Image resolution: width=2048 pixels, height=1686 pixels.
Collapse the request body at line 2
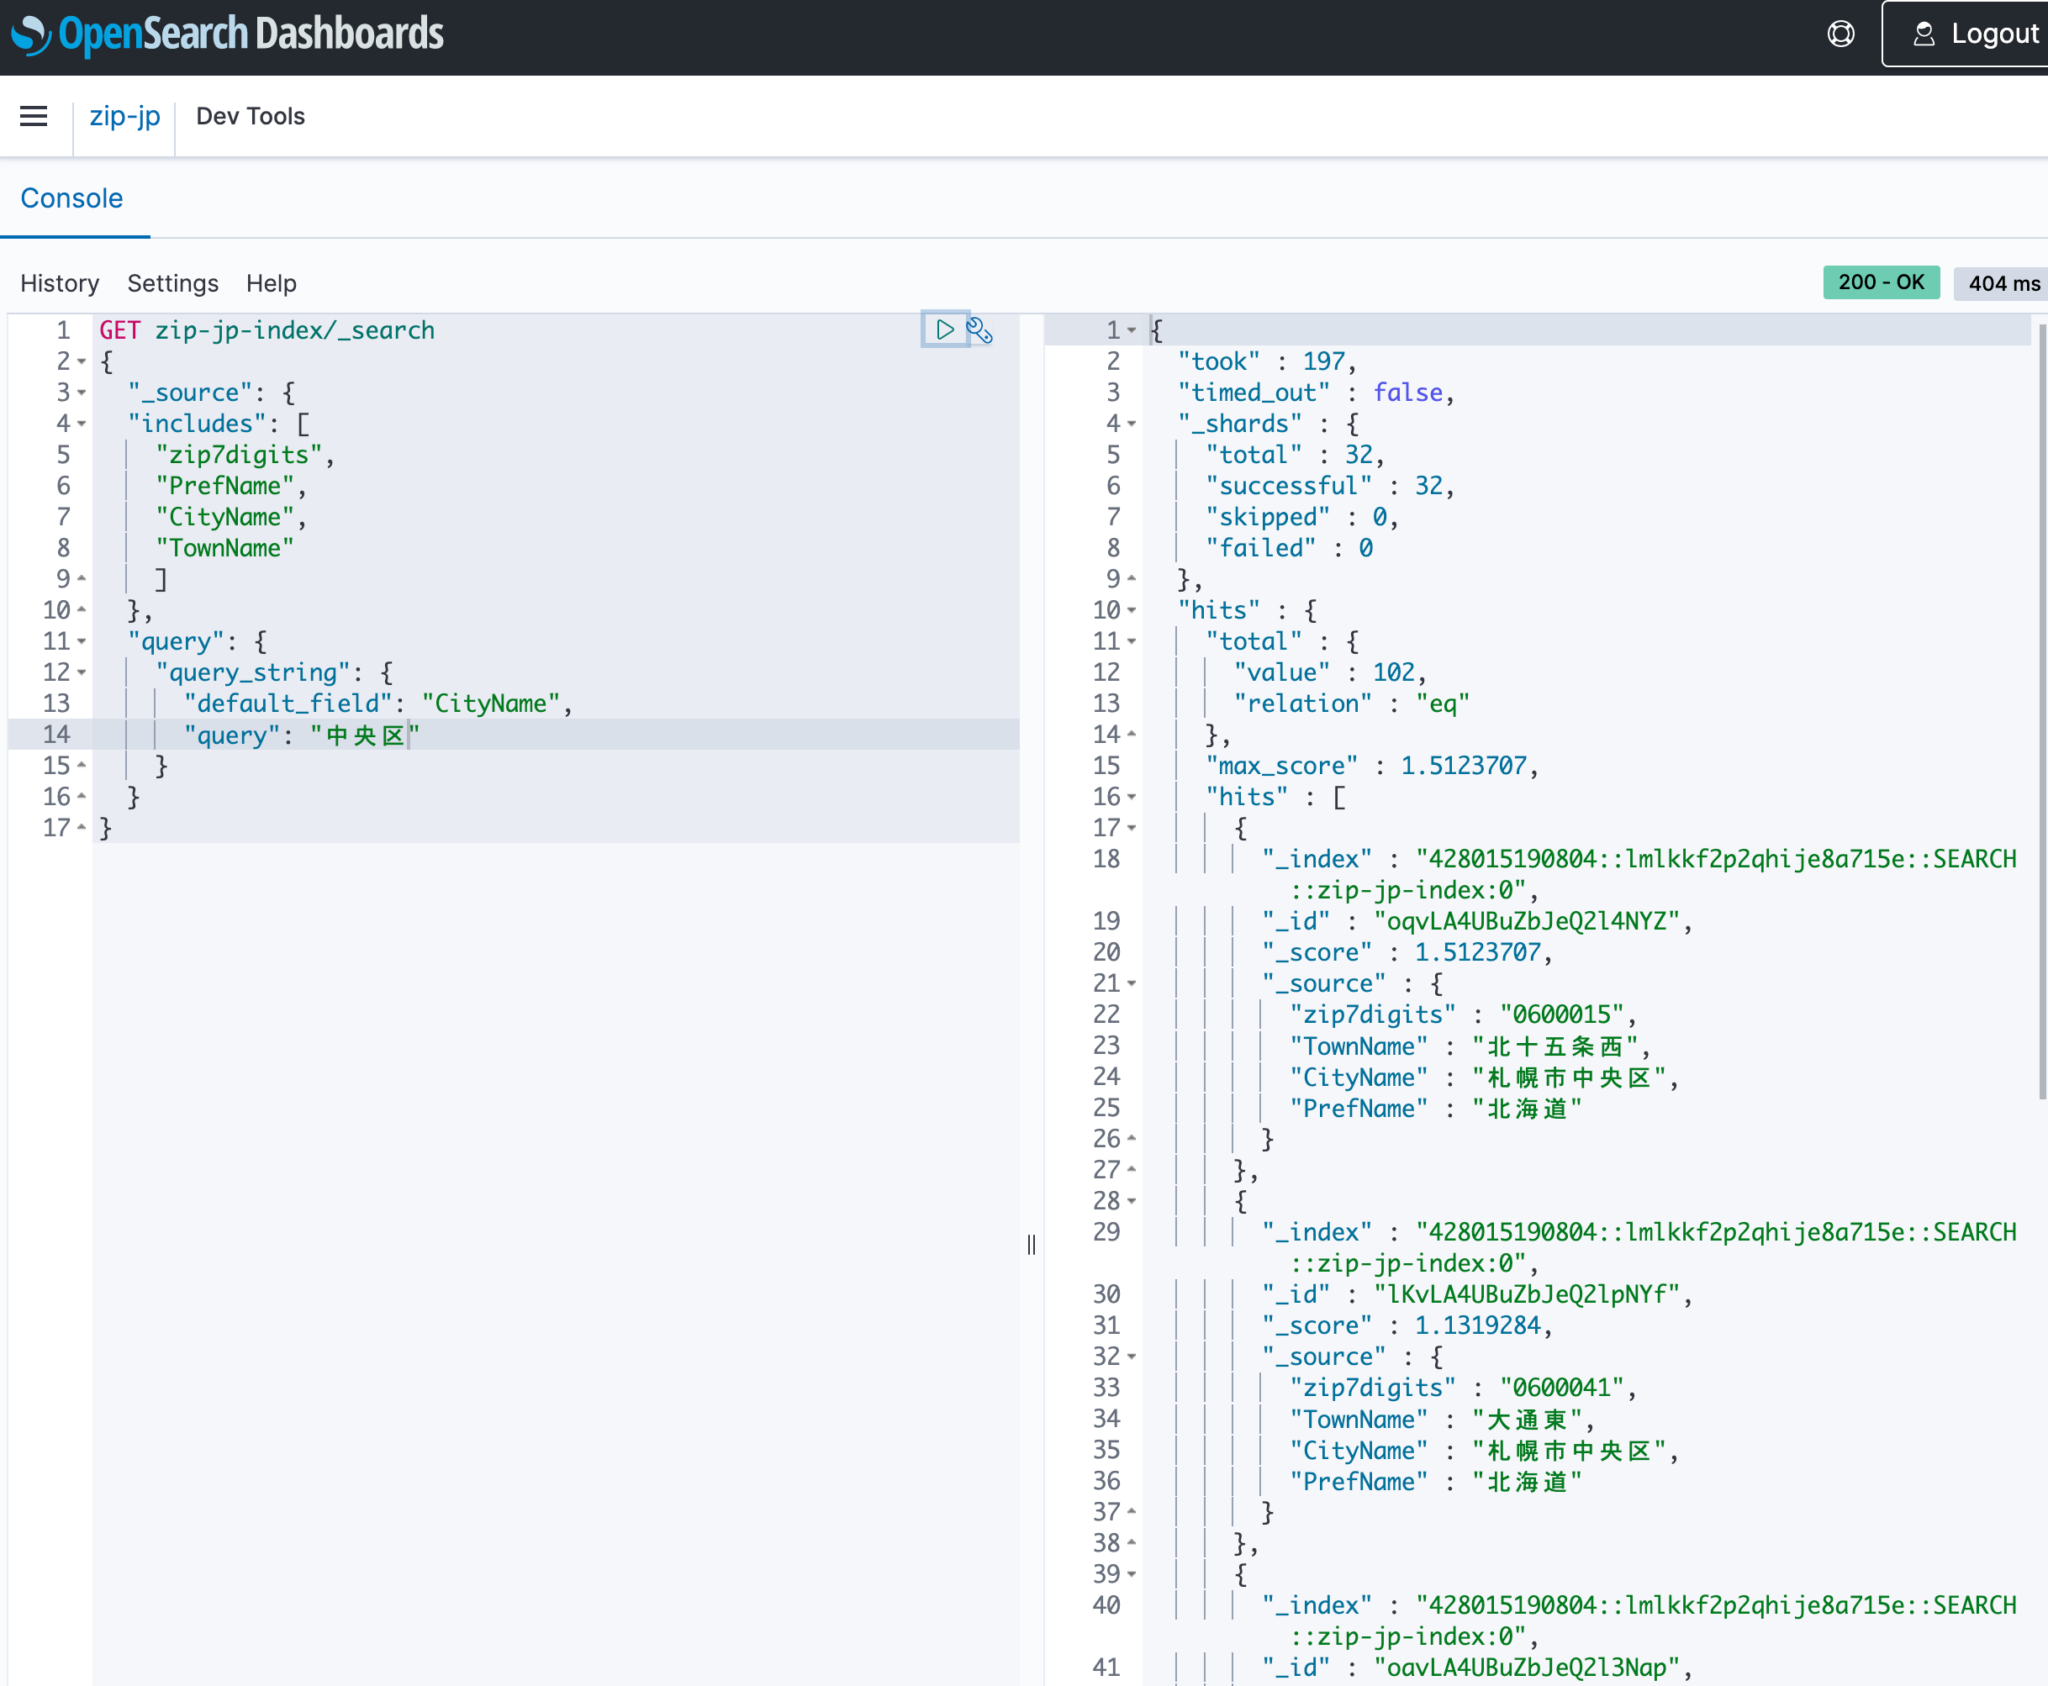click(79, 362)
